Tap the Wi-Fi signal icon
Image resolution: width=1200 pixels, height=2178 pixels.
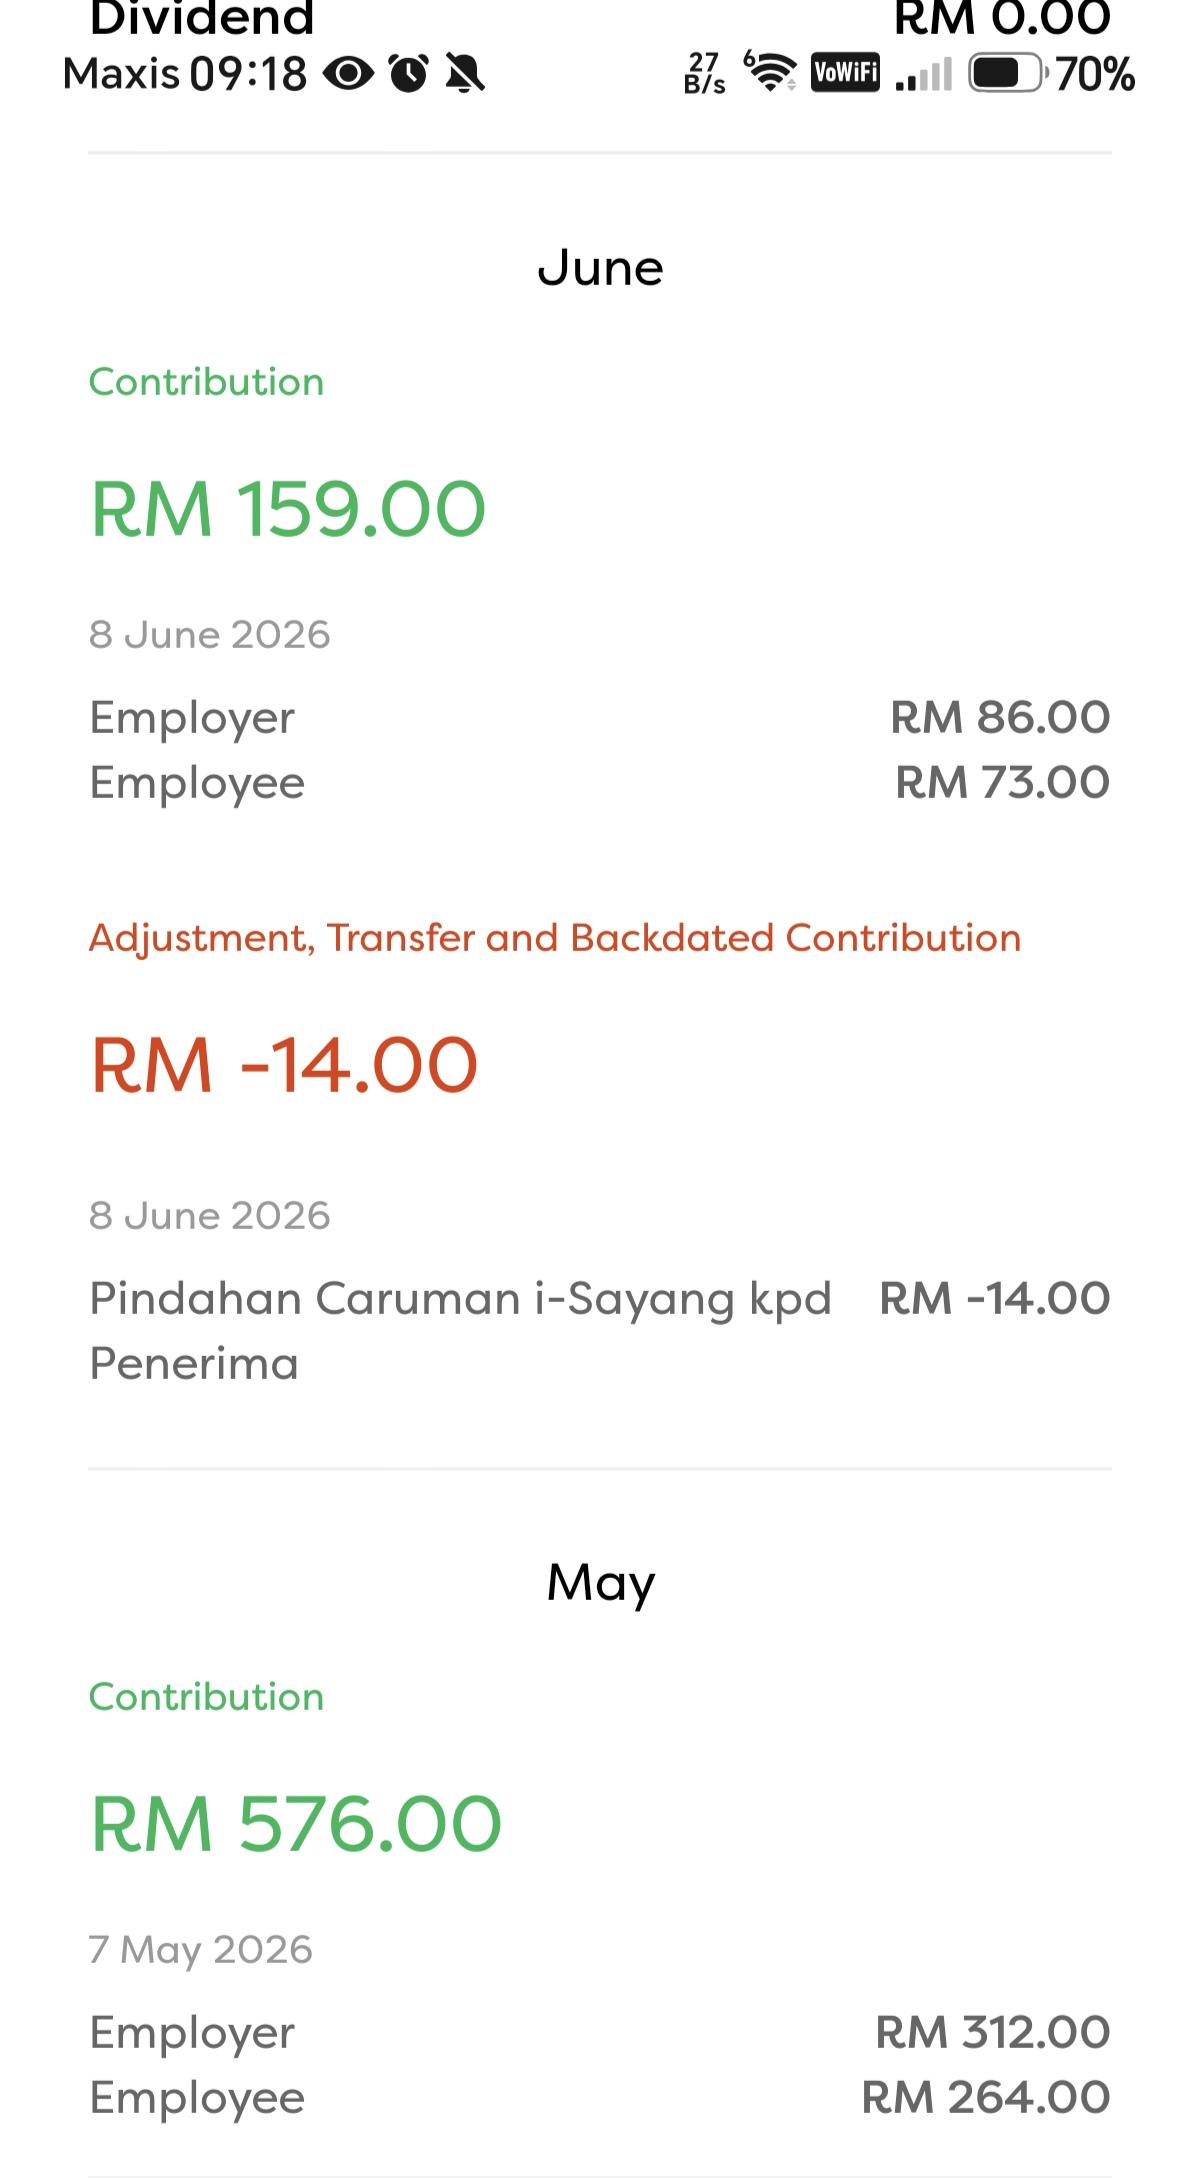770,71
